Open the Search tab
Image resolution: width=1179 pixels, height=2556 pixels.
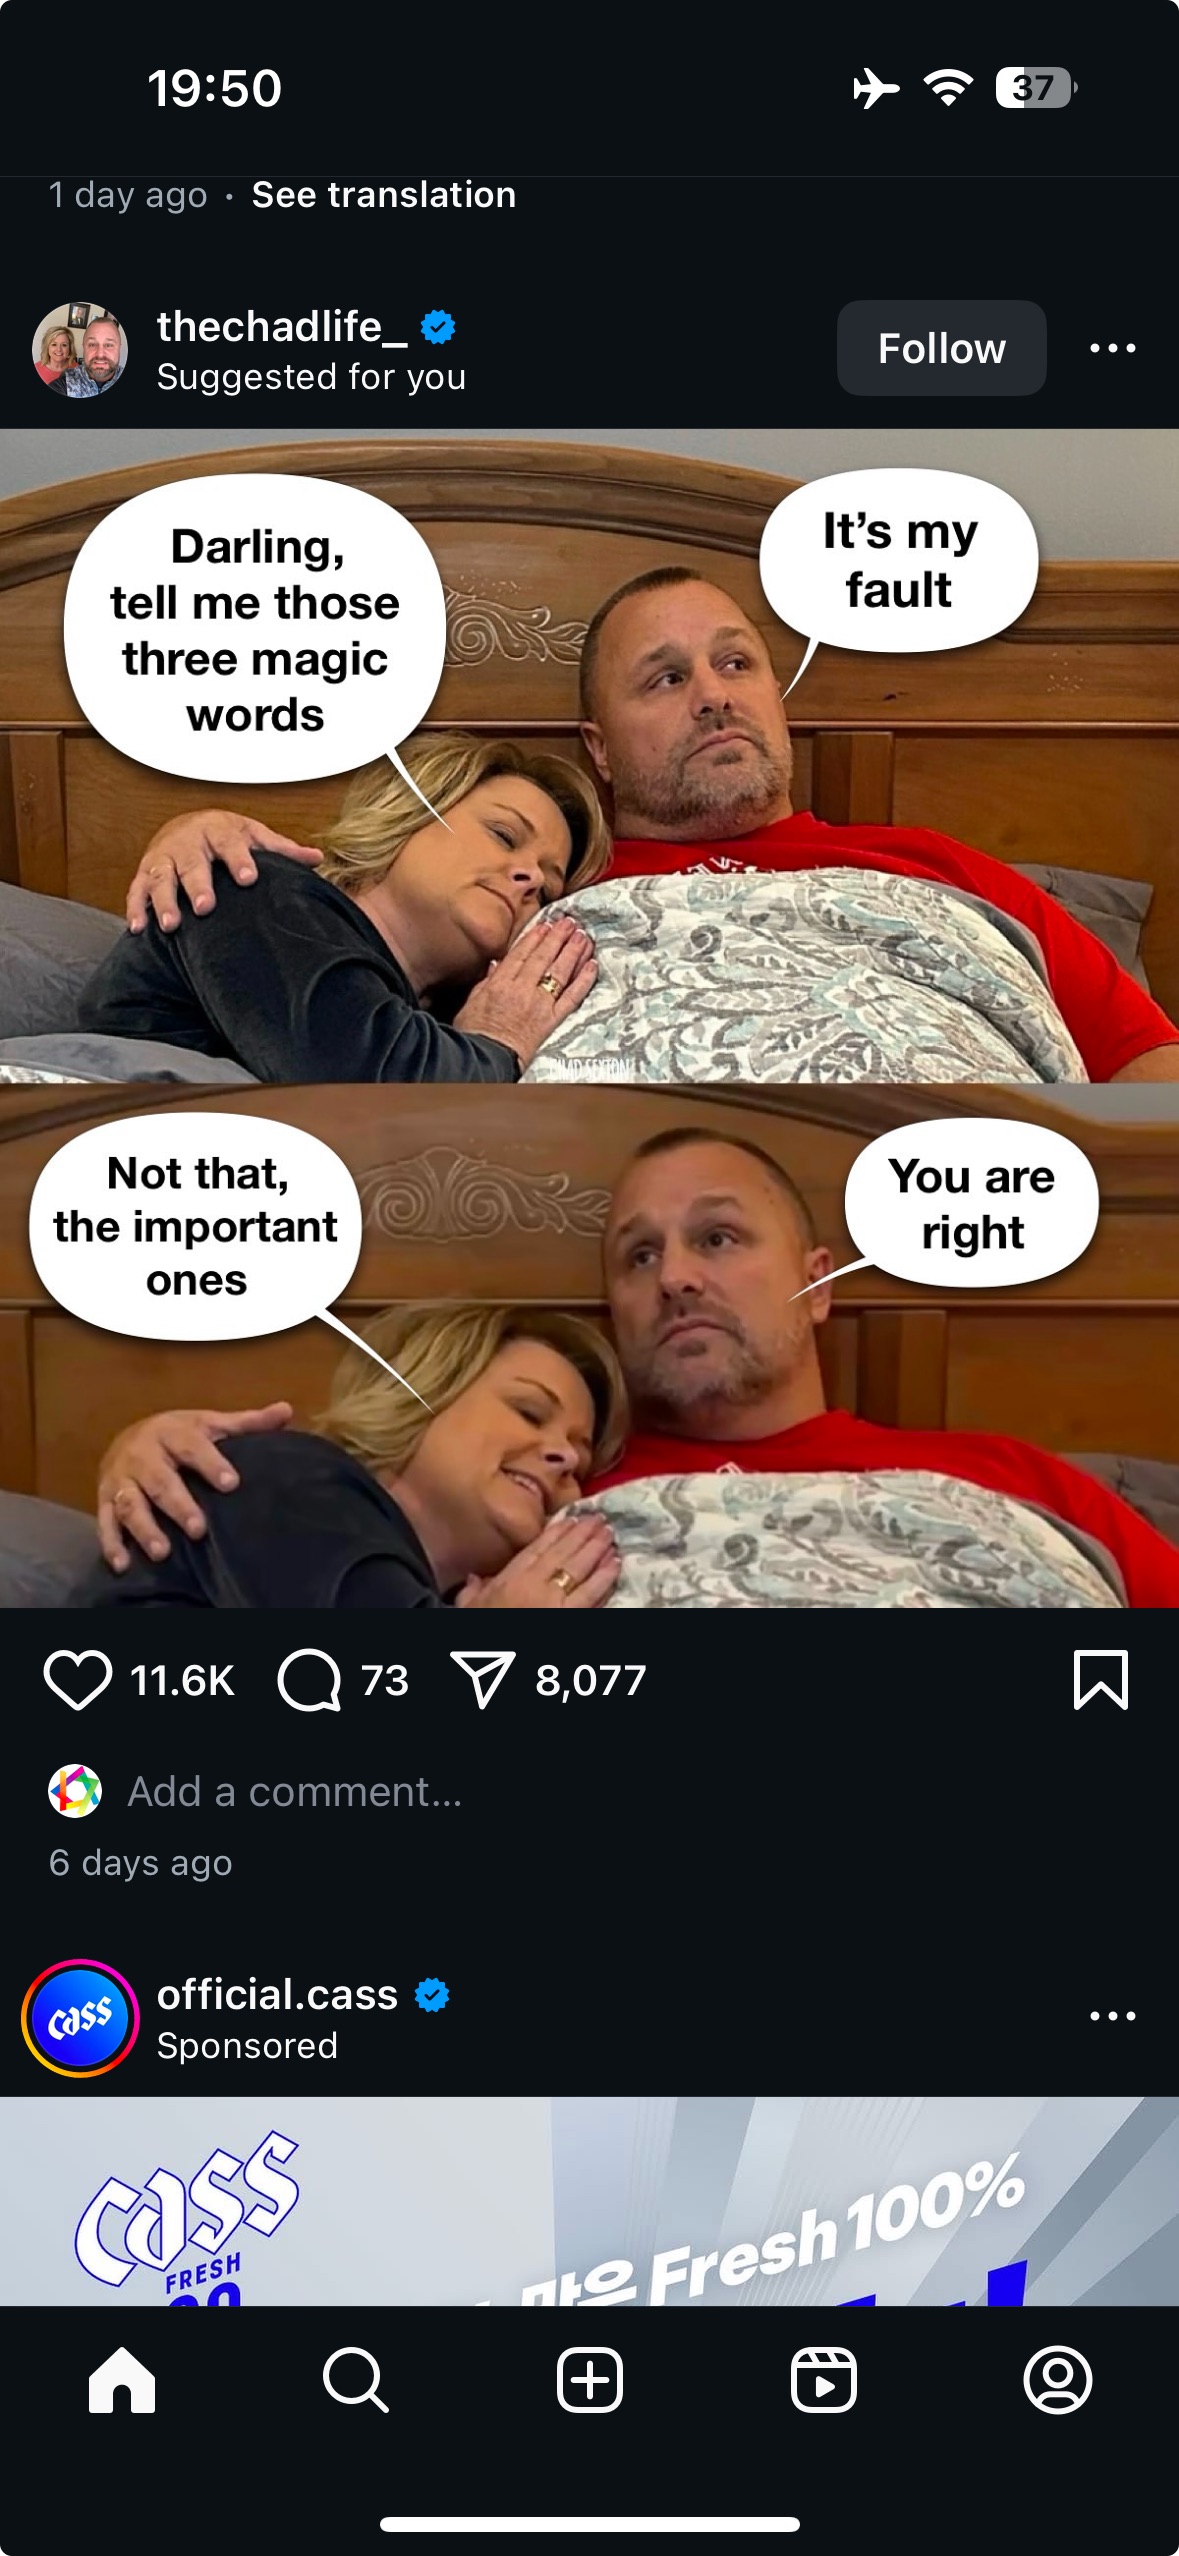click(x=355, y=2380)
